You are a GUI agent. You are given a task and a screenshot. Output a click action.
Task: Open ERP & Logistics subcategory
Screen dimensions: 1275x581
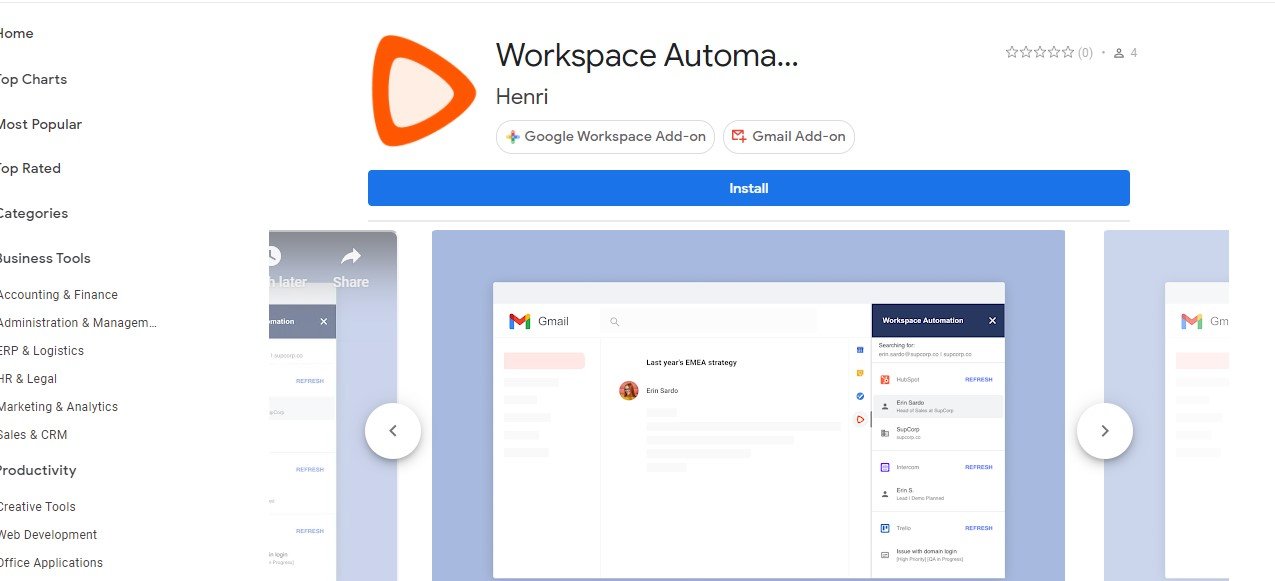(x=41, y=351)
